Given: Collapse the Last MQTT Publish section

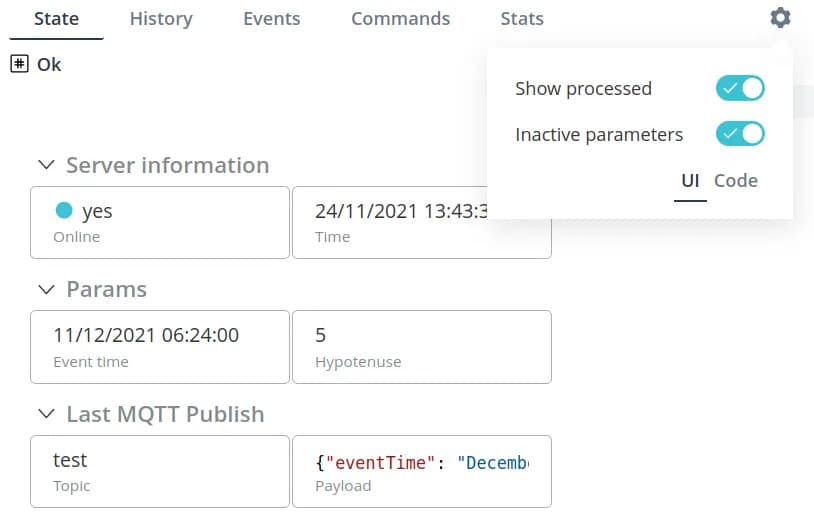Looking at the screenshot, I should pyautogui.click(x=46, y=414).
